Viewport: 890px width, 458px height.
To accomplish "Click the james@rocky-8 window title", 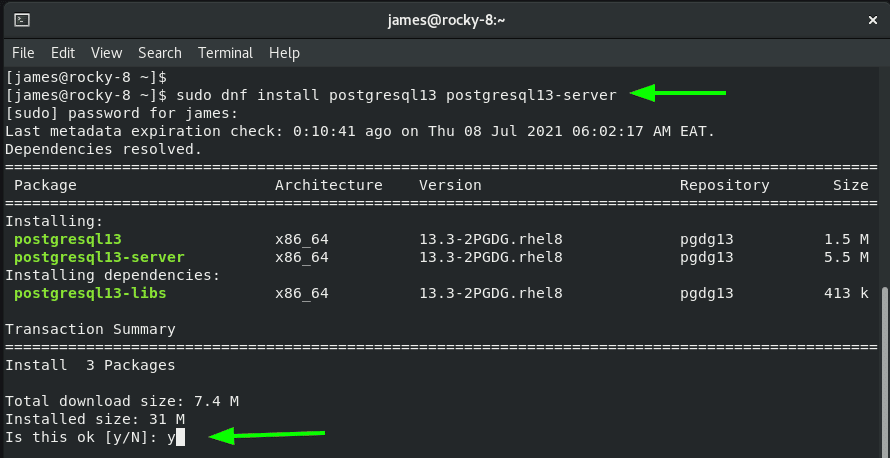I will [x=447, y=21].
